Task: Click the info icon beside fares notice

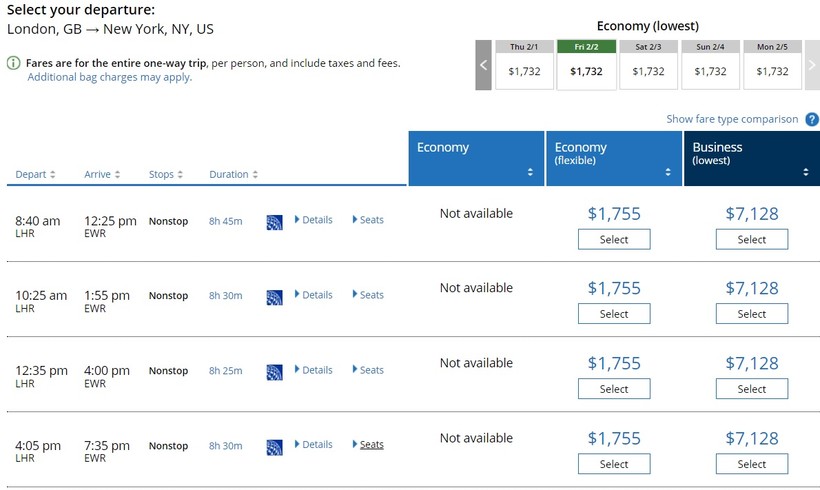Action: click(x=14, y=63)
